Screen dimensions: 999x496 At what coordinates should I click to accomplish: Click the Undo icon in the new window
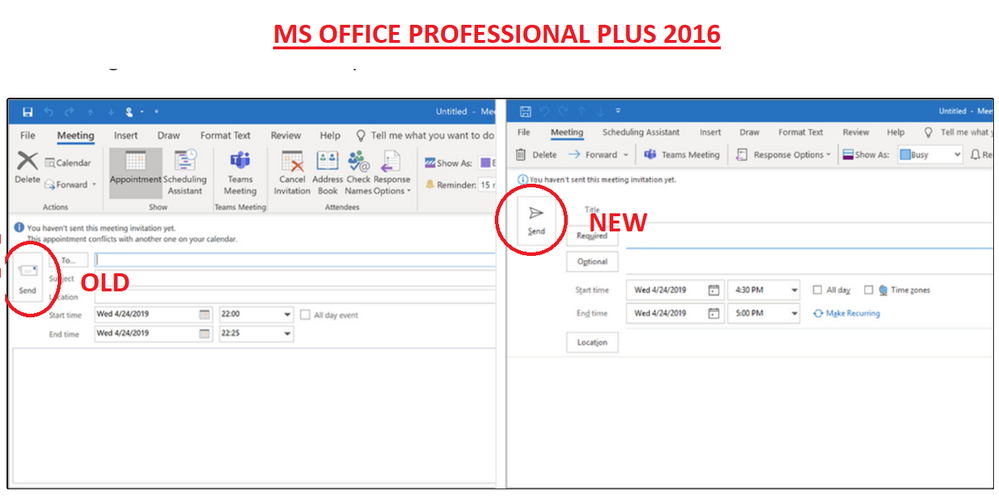[x=544, y=111]
